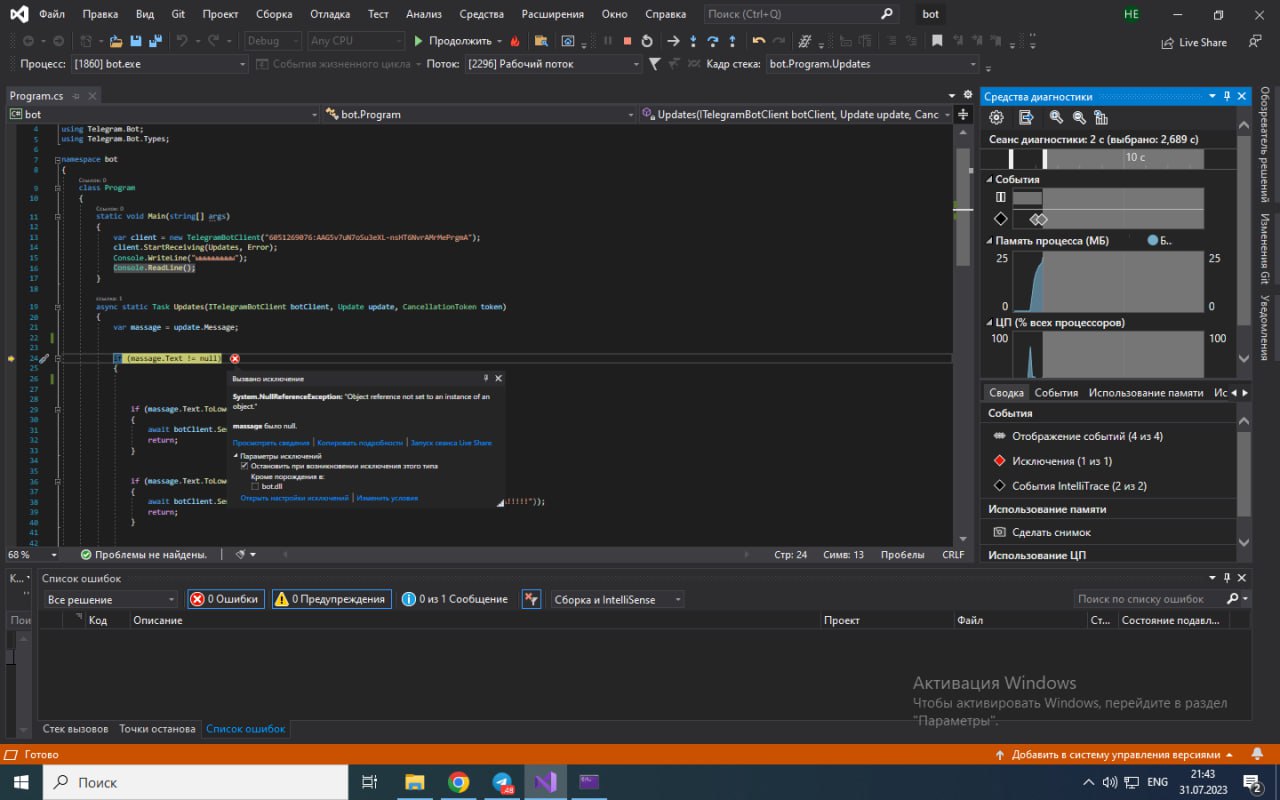Screen dimensions: 1280x800
Task: Check the bot.dll exception checkbox
Action: point(255,486)
